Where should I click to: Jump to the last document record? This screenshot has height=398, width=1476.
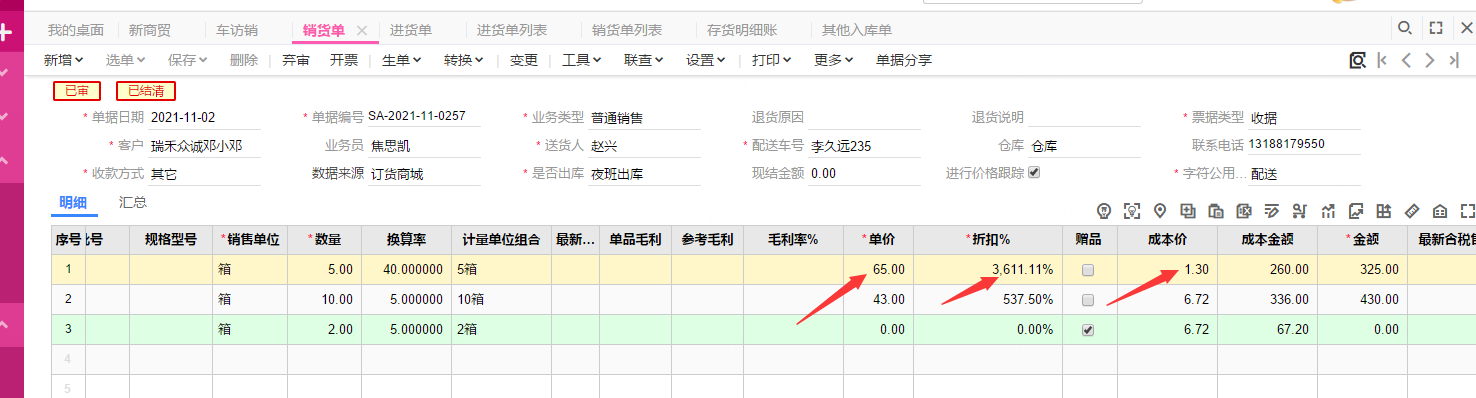tap(1454, 60)
